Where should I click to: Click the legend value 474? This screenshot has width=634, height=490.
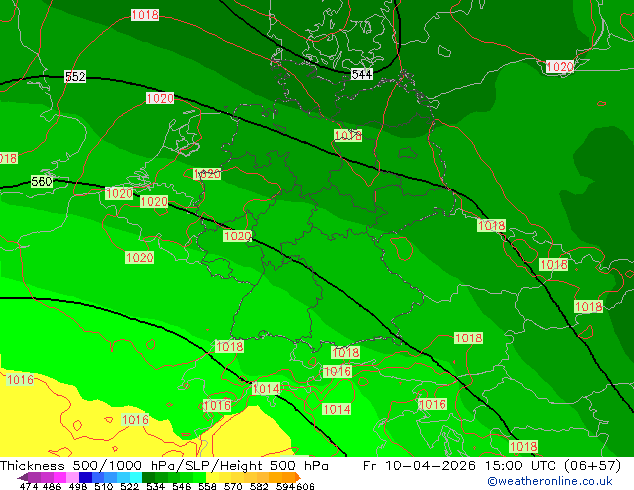pos(29,486)
